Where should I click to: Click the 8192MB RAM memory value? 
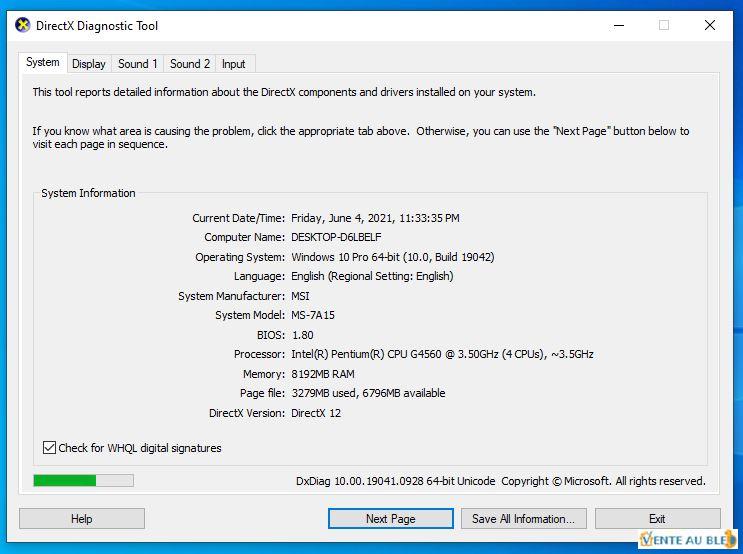(x=323, y=374)
